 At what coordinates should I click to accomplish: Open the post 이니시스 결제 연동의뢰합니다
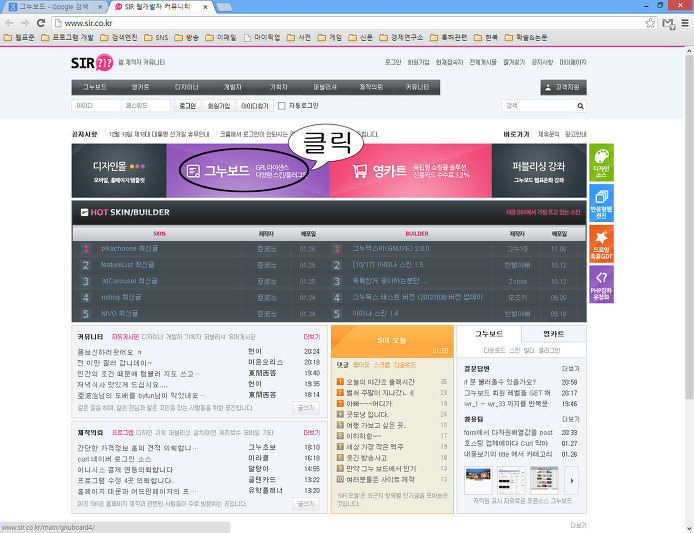(125, 470)
